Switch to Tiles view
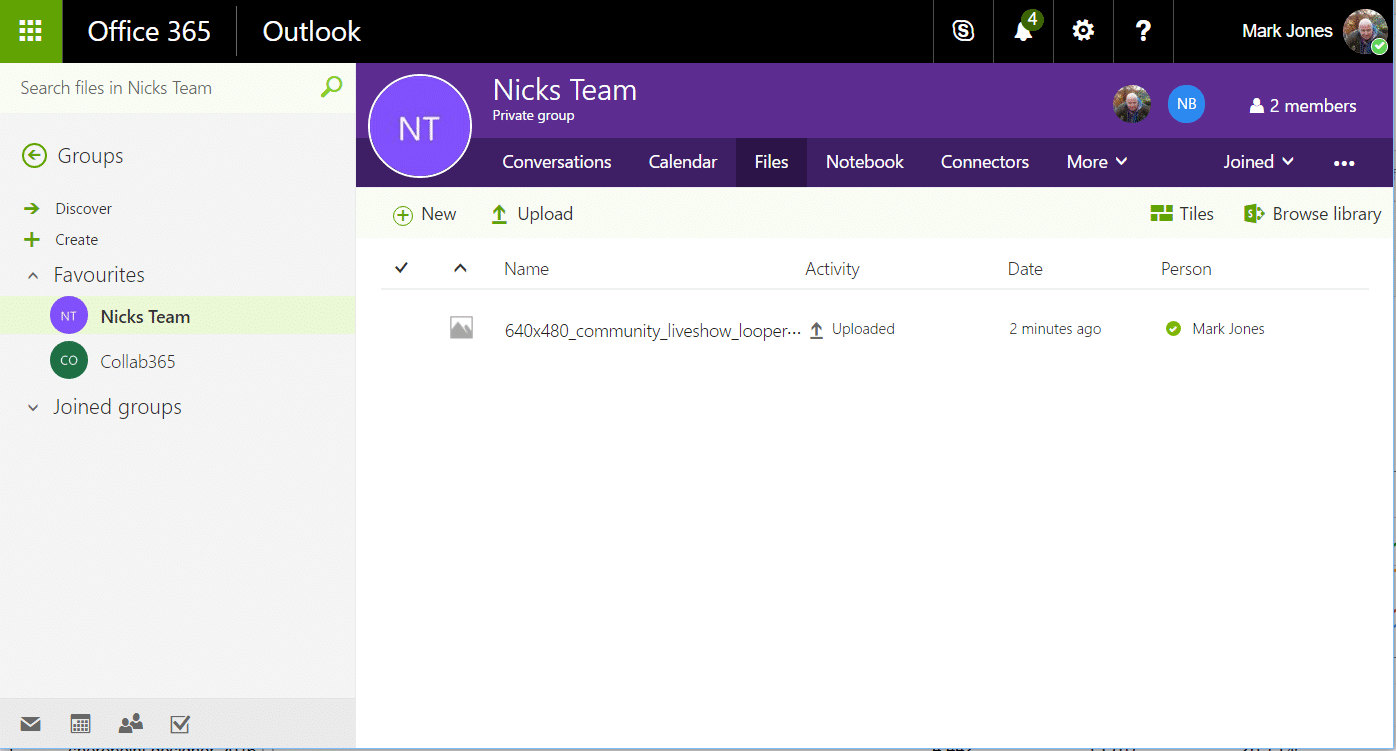This screenshot has width=1396, height=751. 1182,214
